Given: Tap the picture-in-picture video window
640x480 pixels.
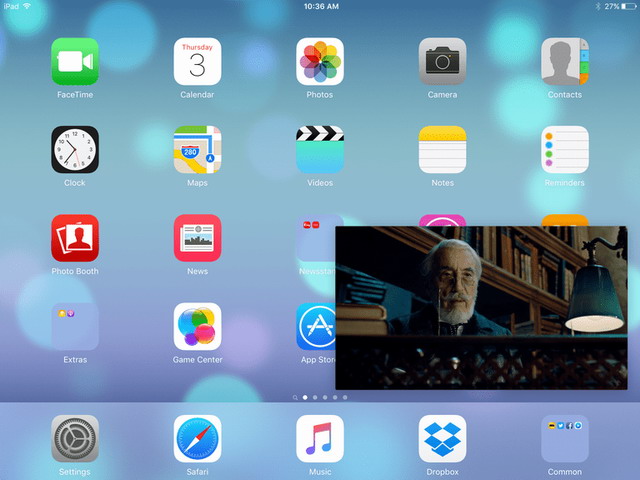Looking at the screenshot, I should point(481,307).
